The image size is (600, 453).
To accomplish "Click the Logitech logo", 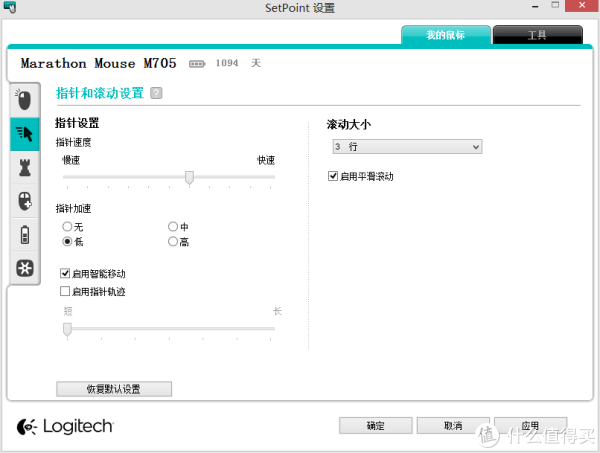I will click(65, 426).
